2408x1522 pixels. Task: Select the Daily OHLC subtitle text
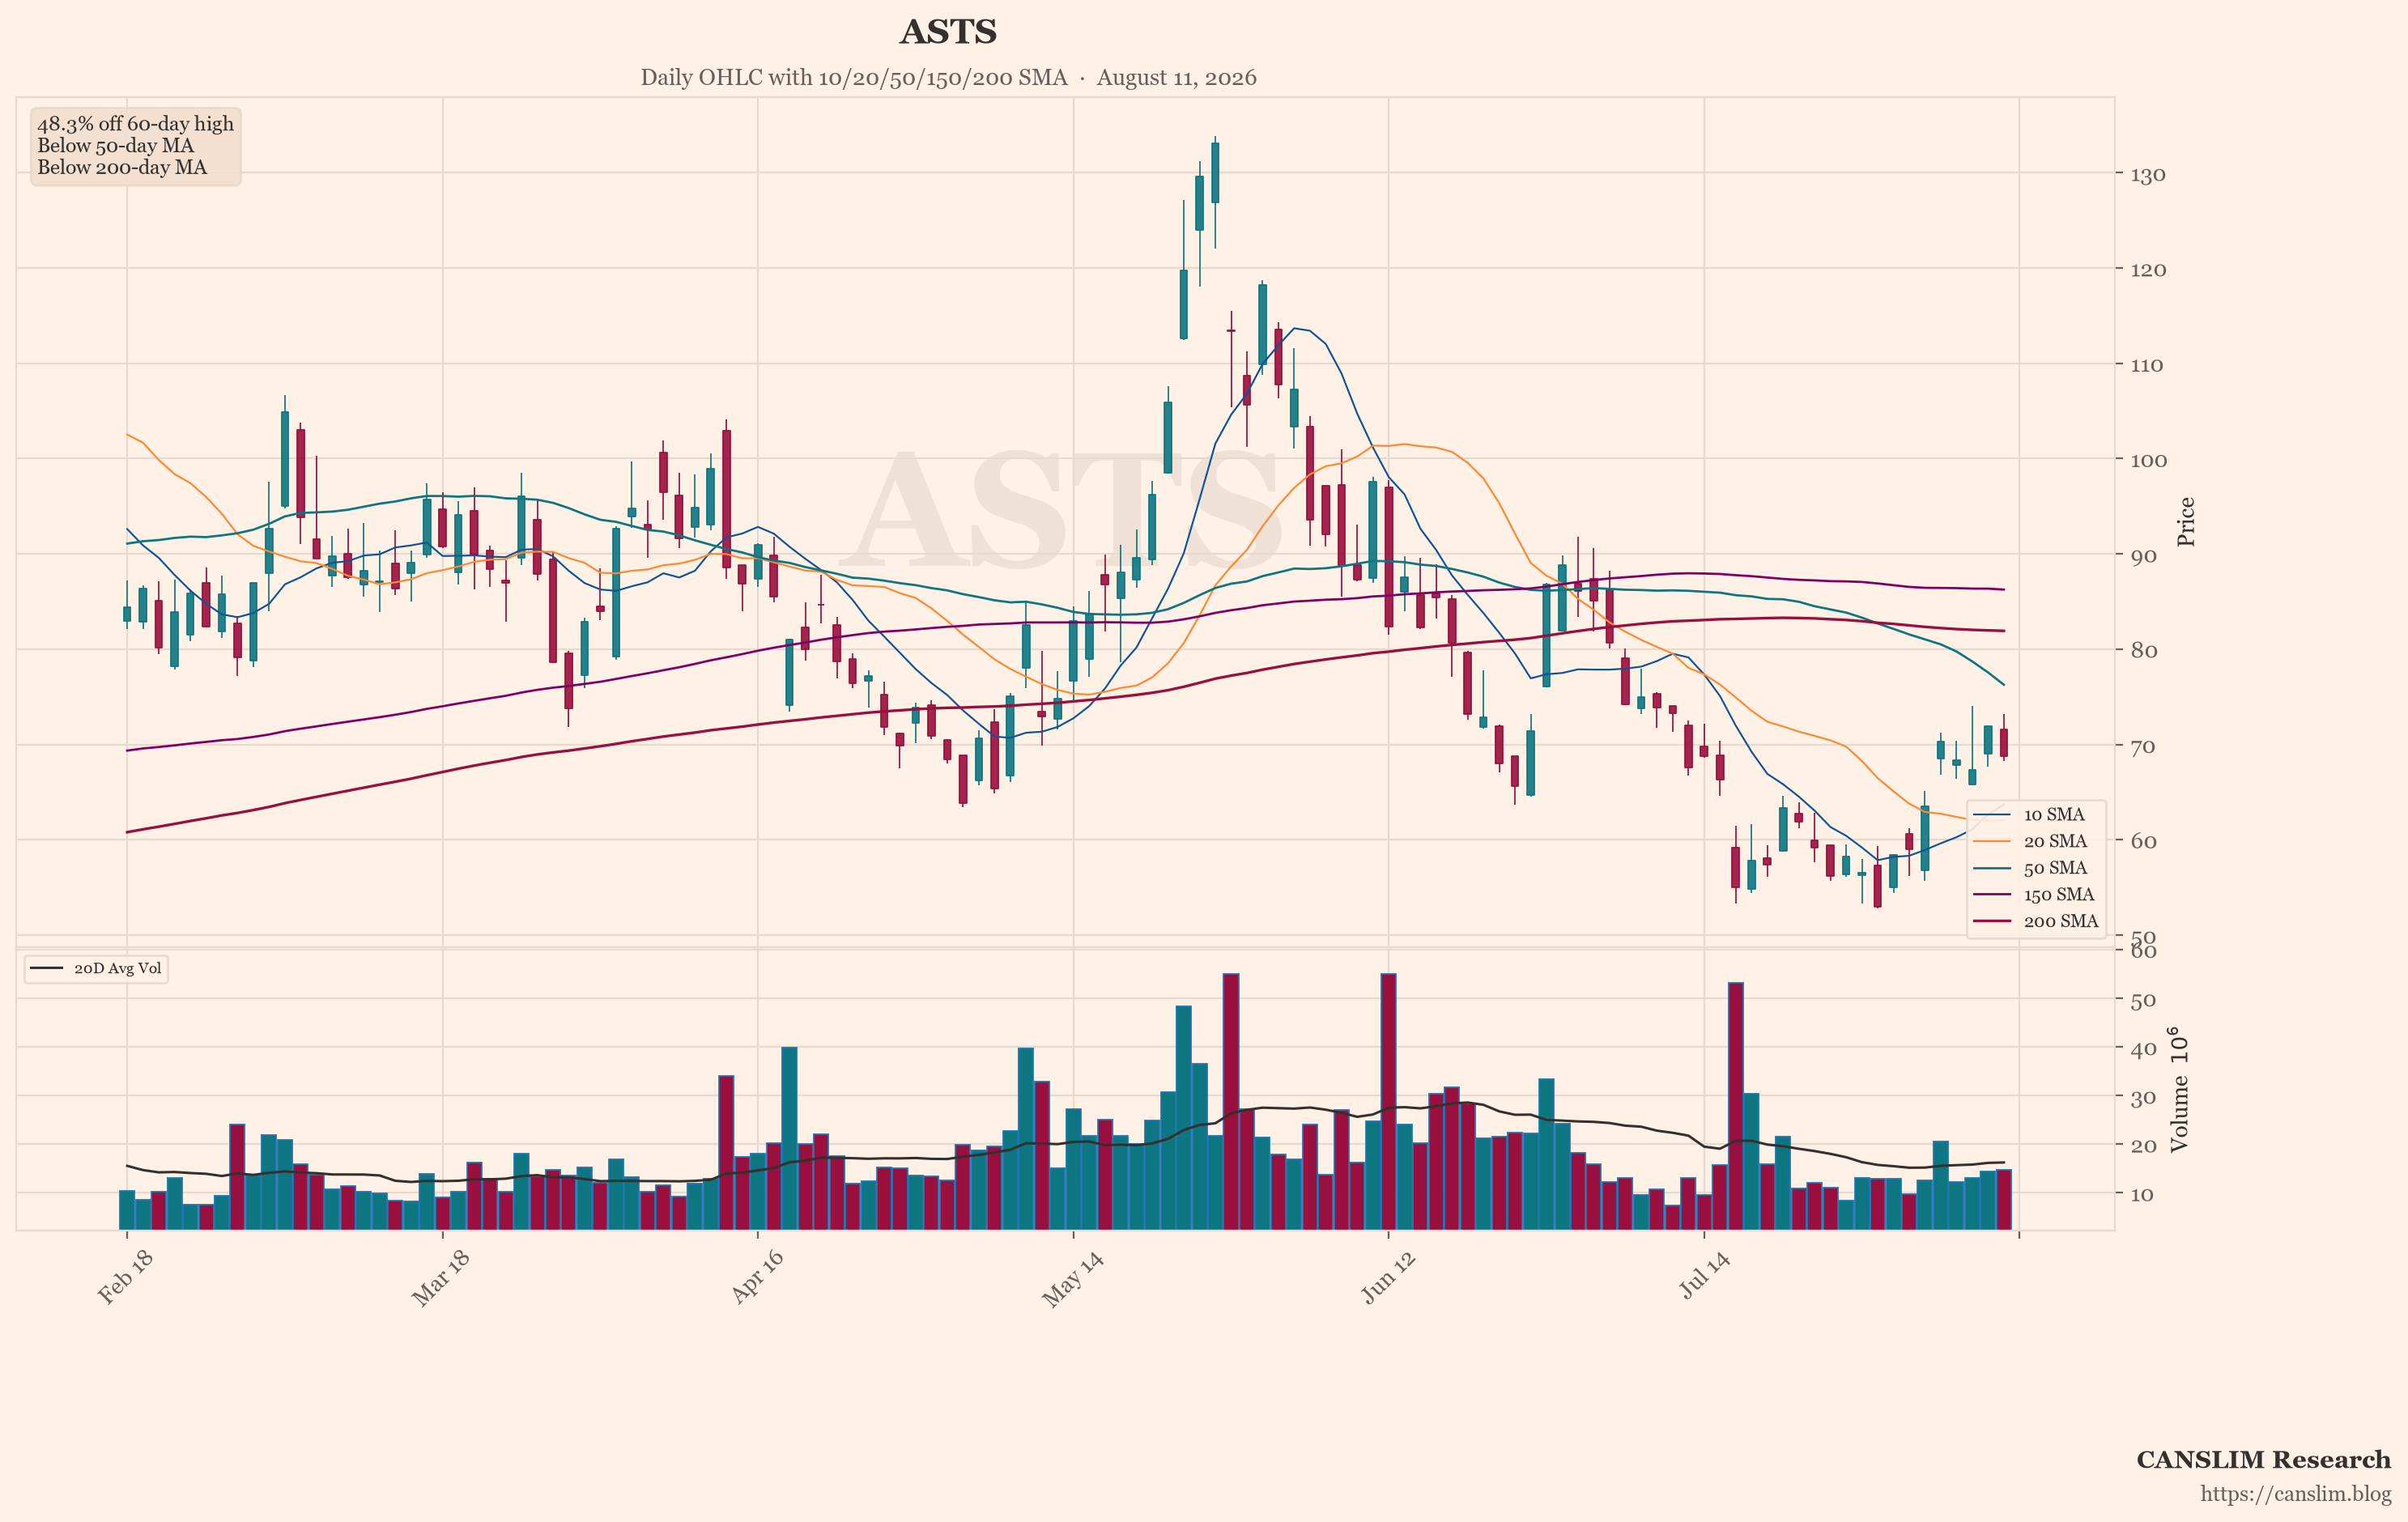point(948,78)
